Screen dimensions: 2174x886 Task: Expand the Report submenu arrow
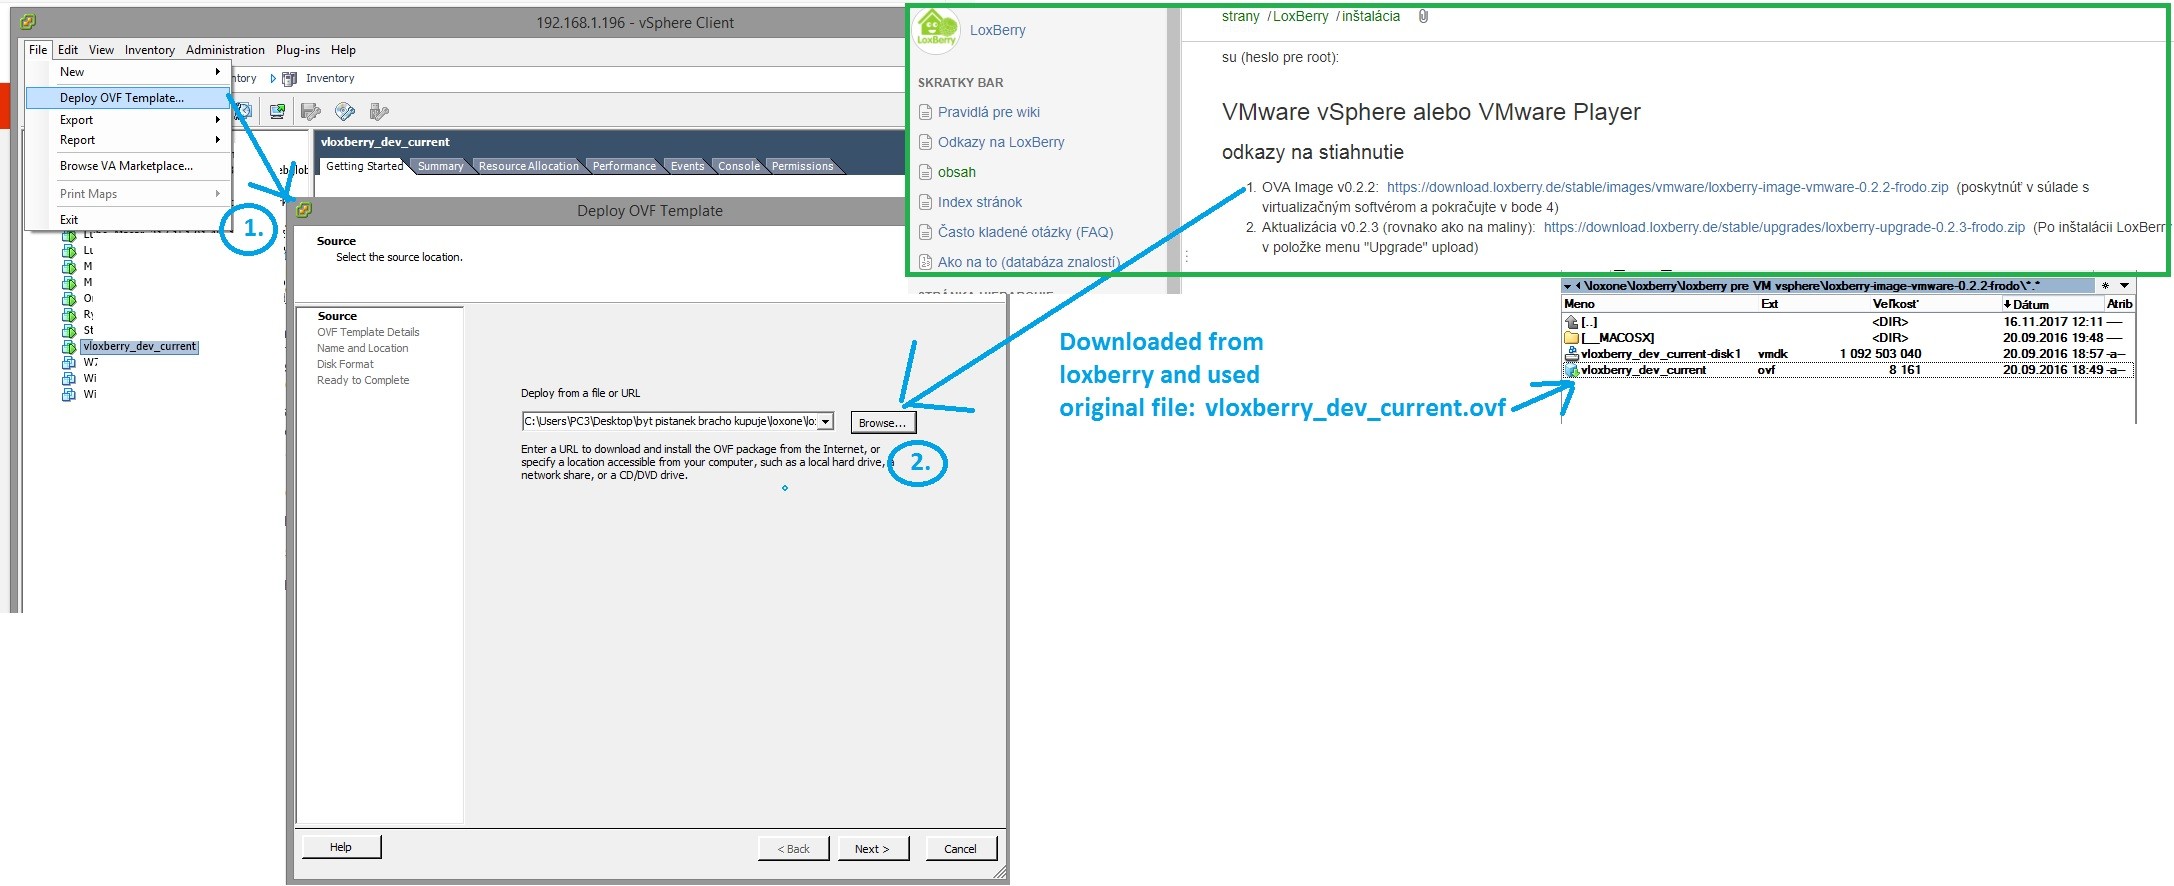[217, 140]
